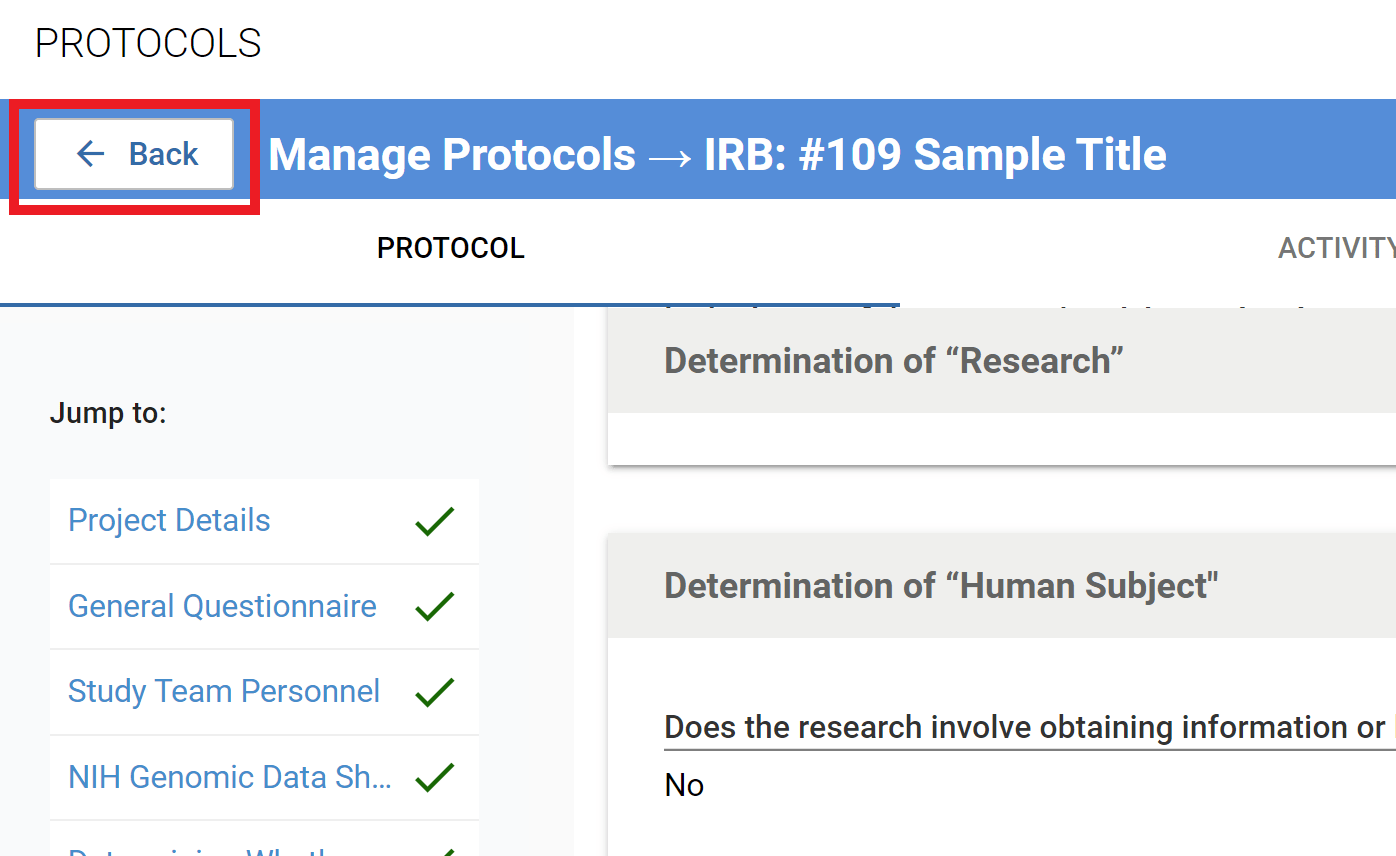
Task: Select Manage Protocols in the breadcrumb
Action: pyautogui.click(x=454, y=154)
